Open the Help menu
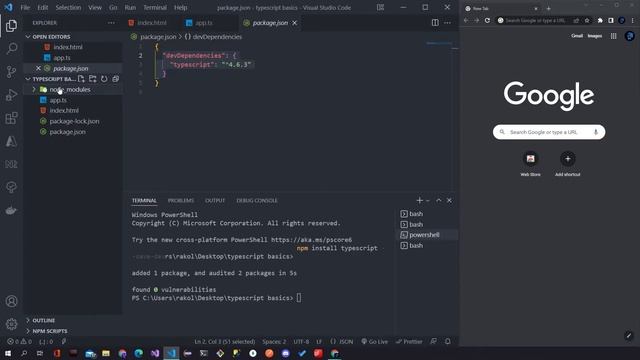The height and width of the screenshot is (360, 640). click(180, 7)
